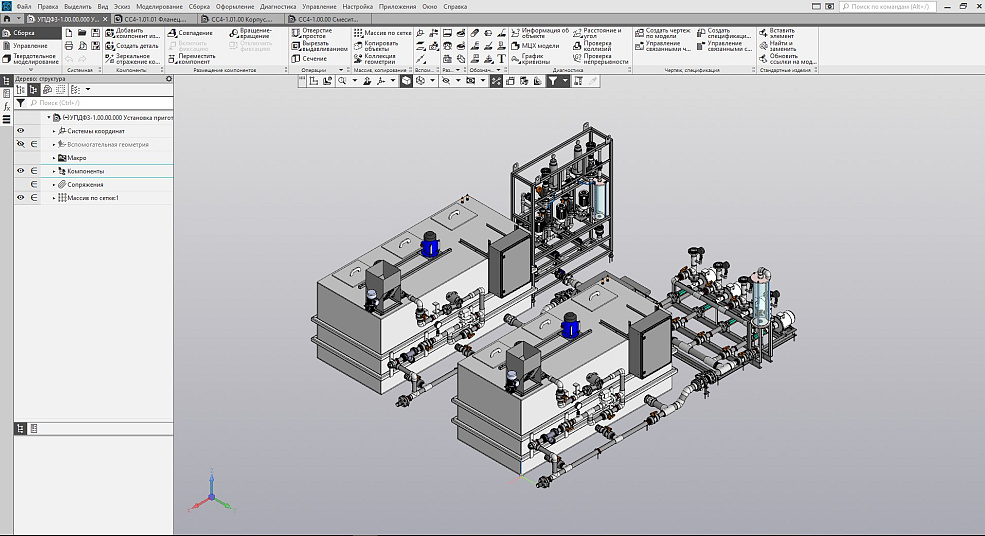Image resolution: width=985 pixels, height=536 pixels.
Task: Collapse the root УПДФЗ-1.00.00.000 assembly node
Action: (x=48, y=117)
